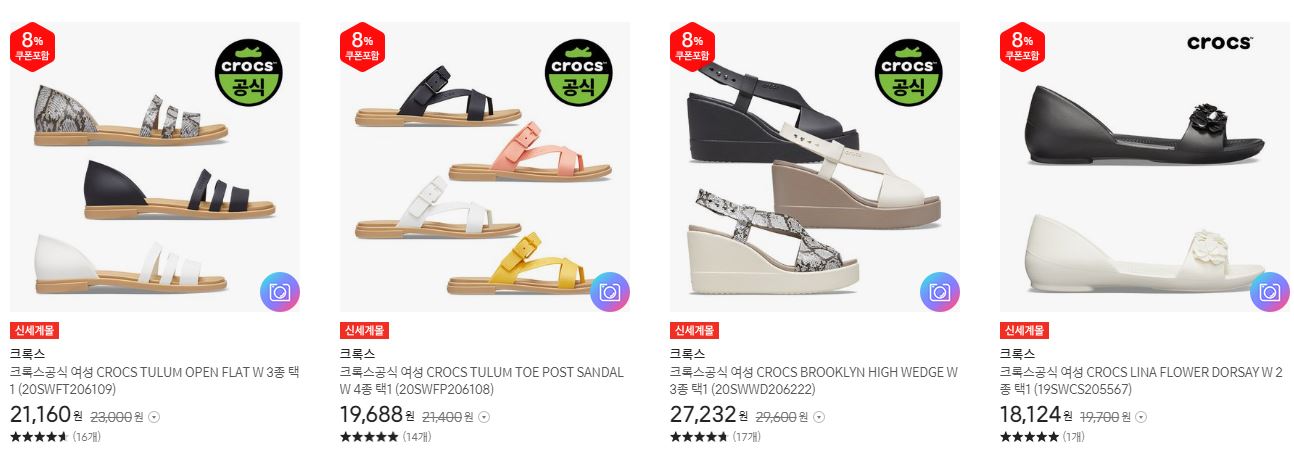Select the Lina Flower Dorsay product thumbnail

point(1145,167)
